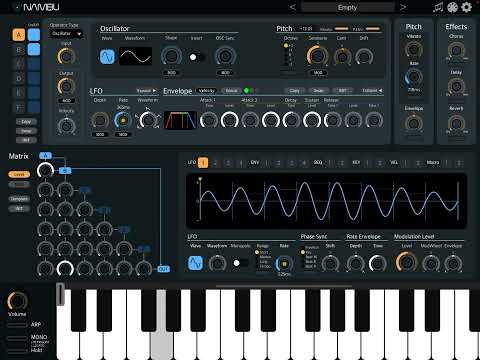This screenshot has height=360, width=480.
Task: Click the envelope shape thumbnail display
Action: [180, 120]
